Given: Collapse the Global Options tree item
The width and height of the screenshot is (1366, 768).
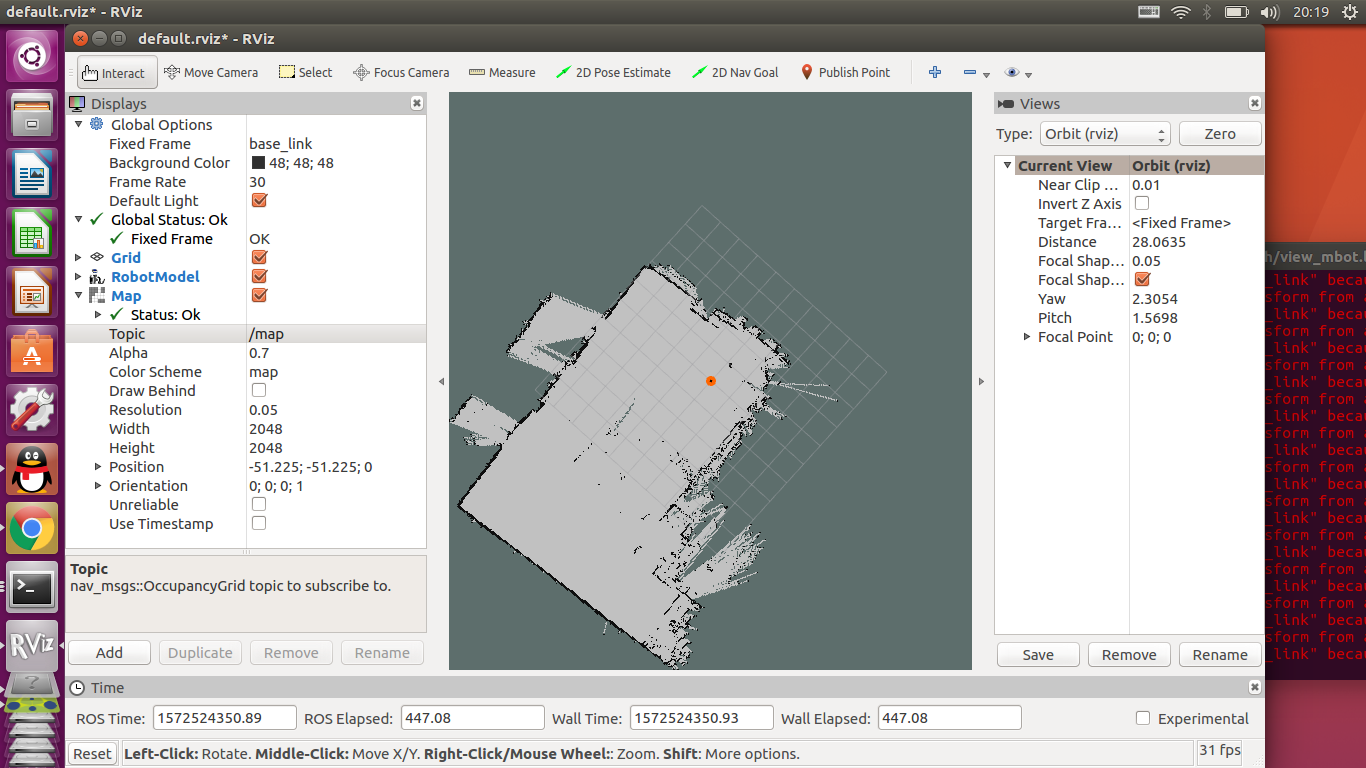Looking at the screenshot, I should coord(79,124).
